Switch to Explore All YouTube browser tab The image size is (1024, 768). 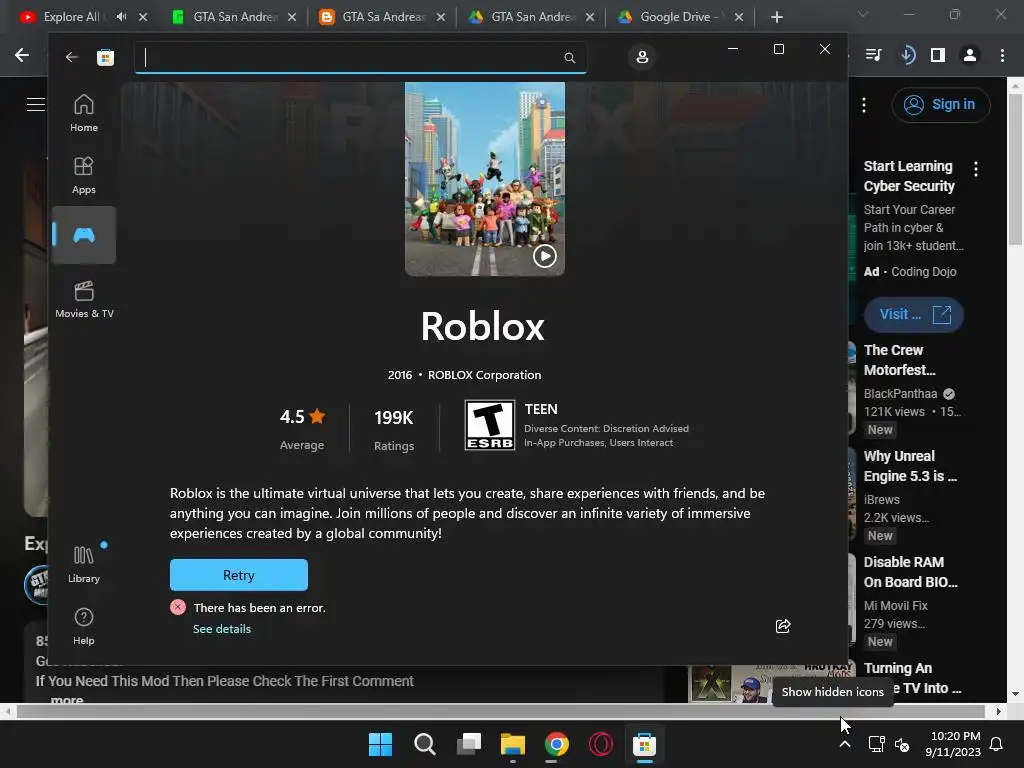pos(71,17)
